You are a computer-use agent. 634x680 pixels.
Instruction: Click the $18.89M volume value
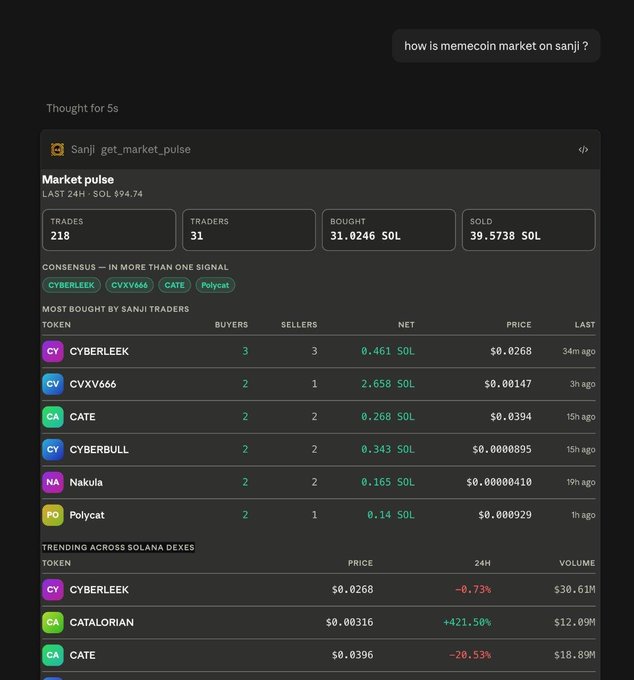coord(575,655)
